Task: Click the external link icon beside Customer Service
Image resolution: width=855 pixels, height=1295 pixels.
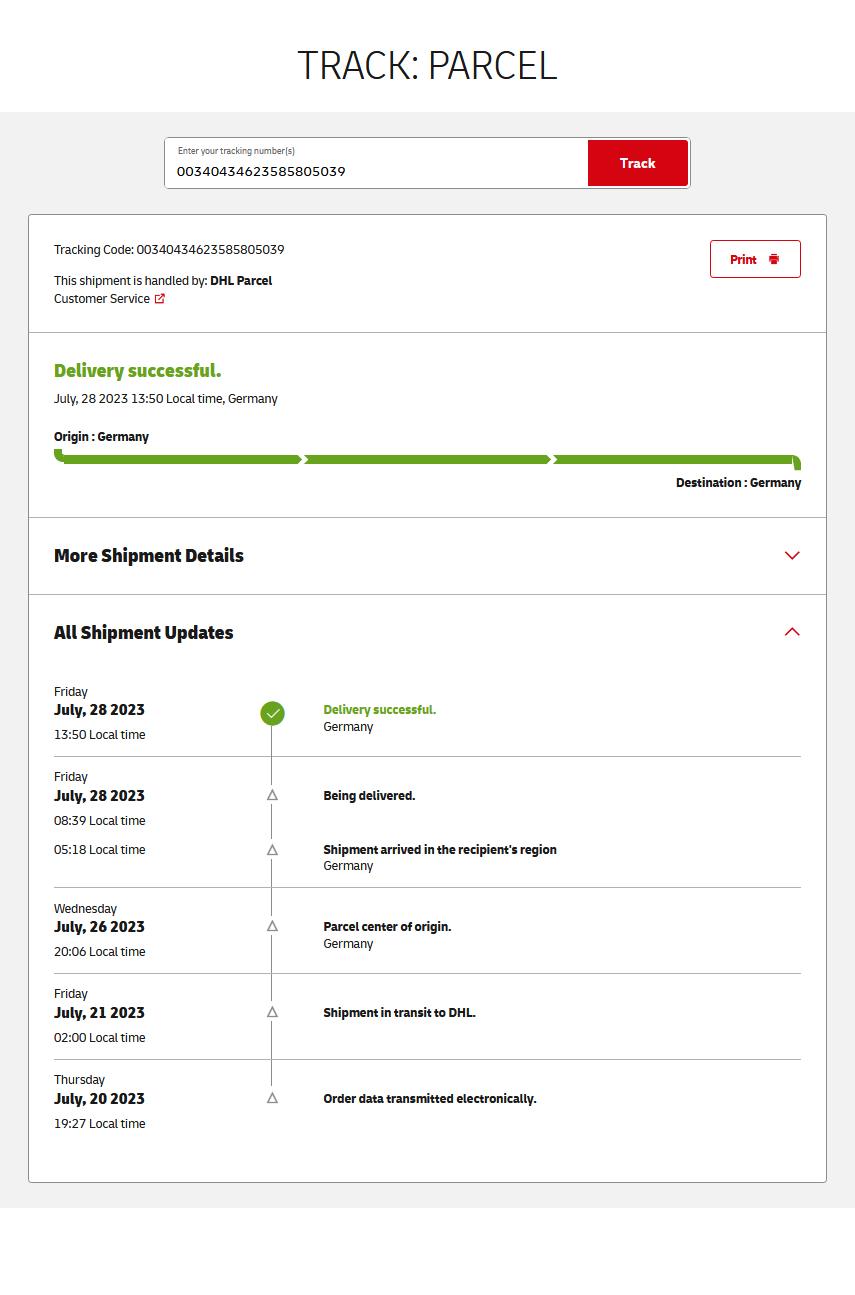Action: (160, 299)
